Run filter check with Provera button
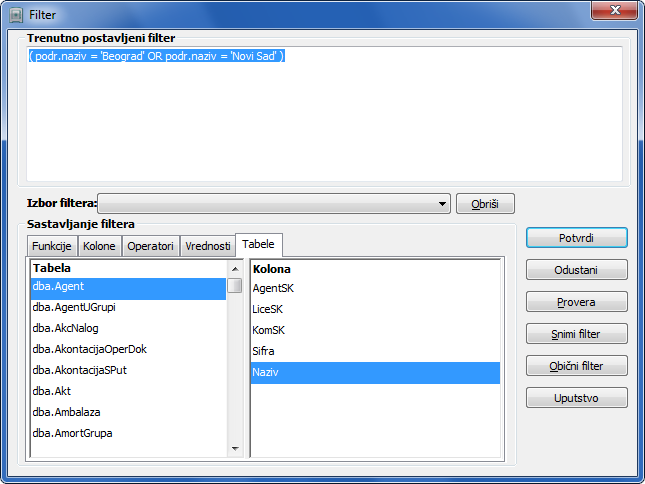 tap(576, 302)
